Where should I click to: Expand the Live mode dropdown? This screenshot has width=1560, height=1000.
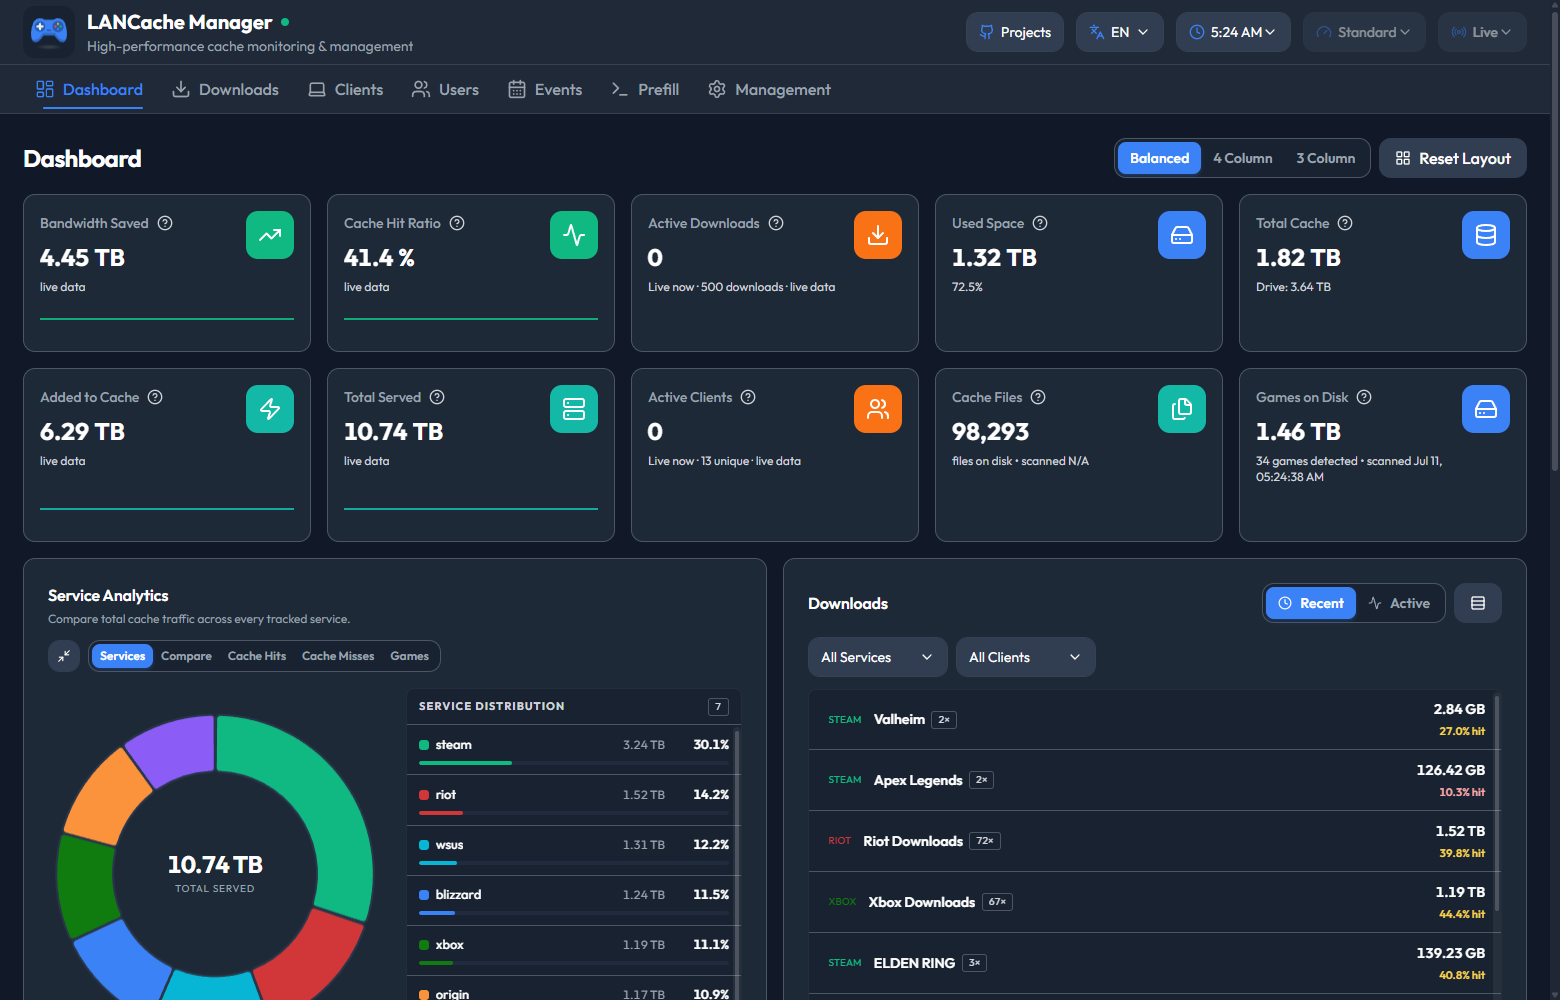pyautogui.click(x=1482, y=32)
